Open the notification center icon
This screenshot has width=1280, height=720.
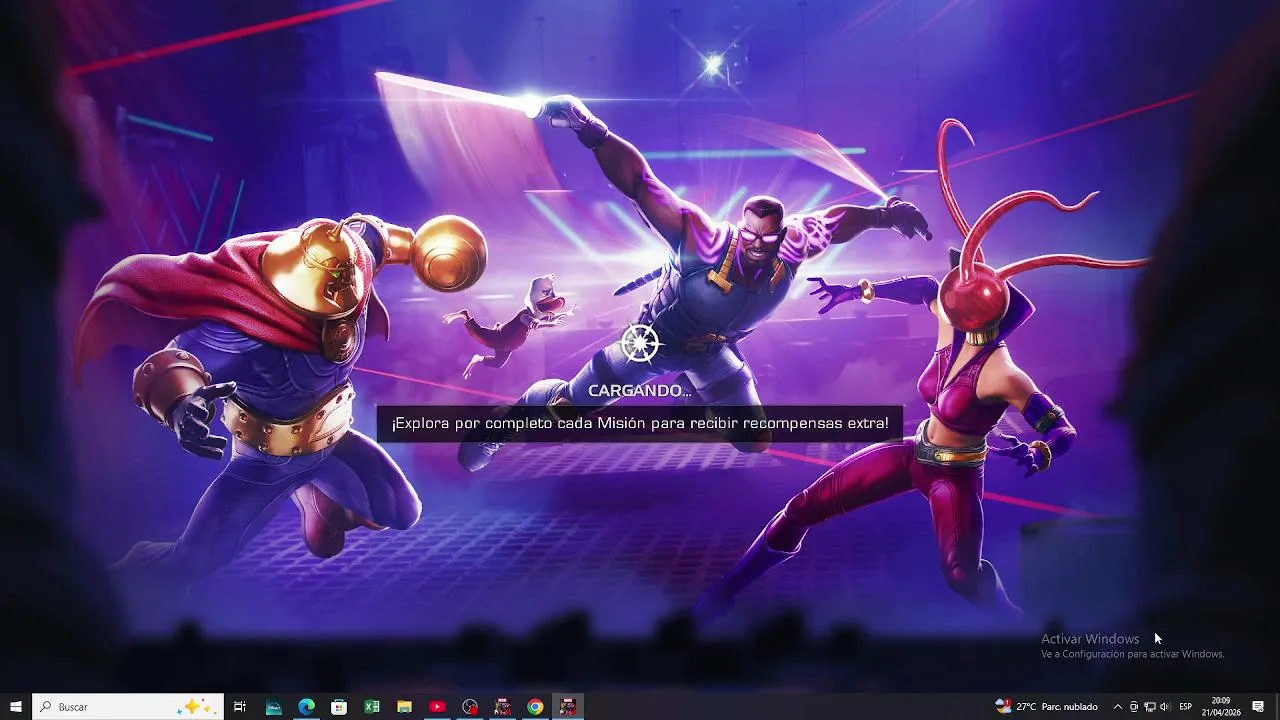click(1258, 707)
